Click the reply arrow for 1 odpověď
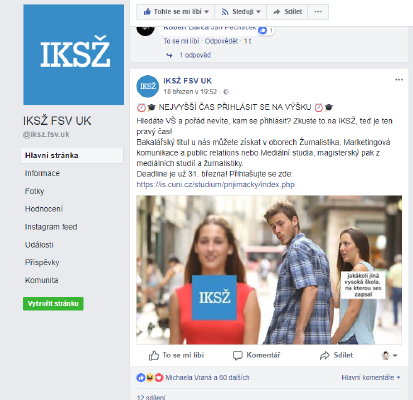 [x=169, y=55]
